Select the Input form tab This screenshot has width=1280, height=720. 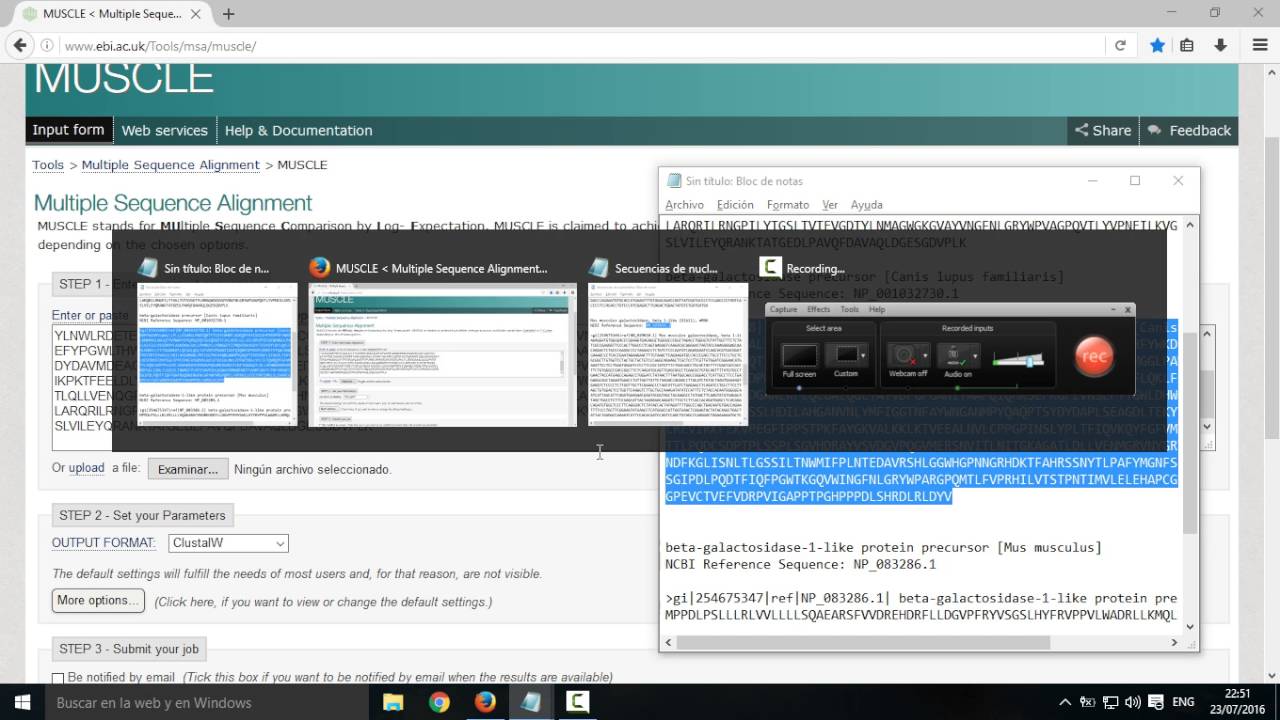point(68,130)
